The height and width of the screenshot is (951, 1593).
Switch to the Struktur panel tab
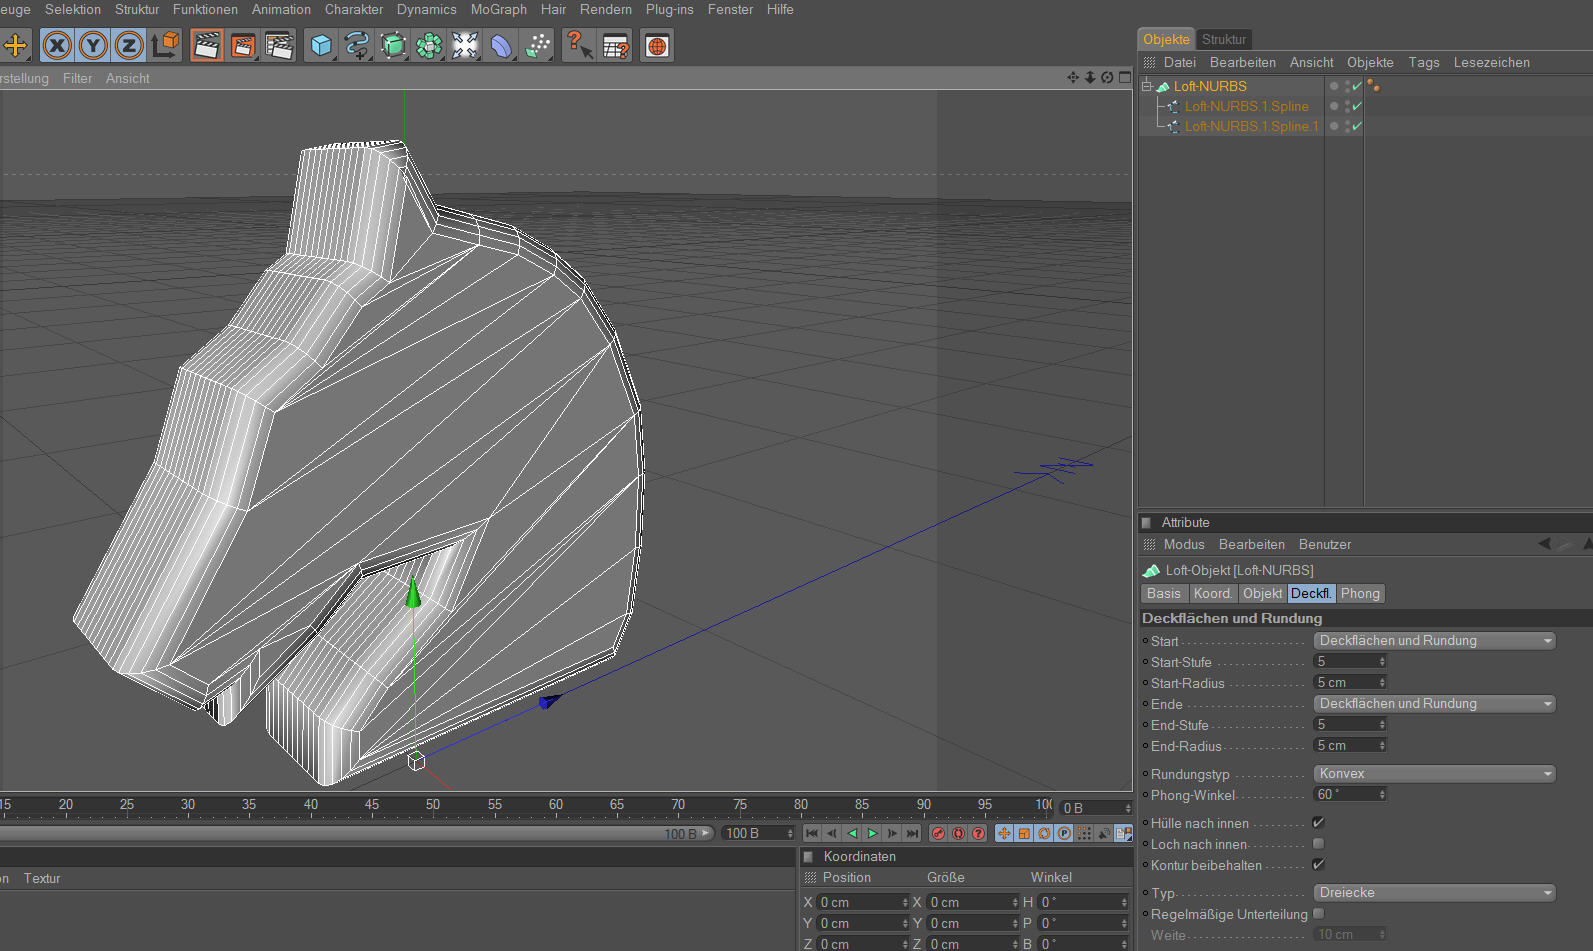(1224, 39)
